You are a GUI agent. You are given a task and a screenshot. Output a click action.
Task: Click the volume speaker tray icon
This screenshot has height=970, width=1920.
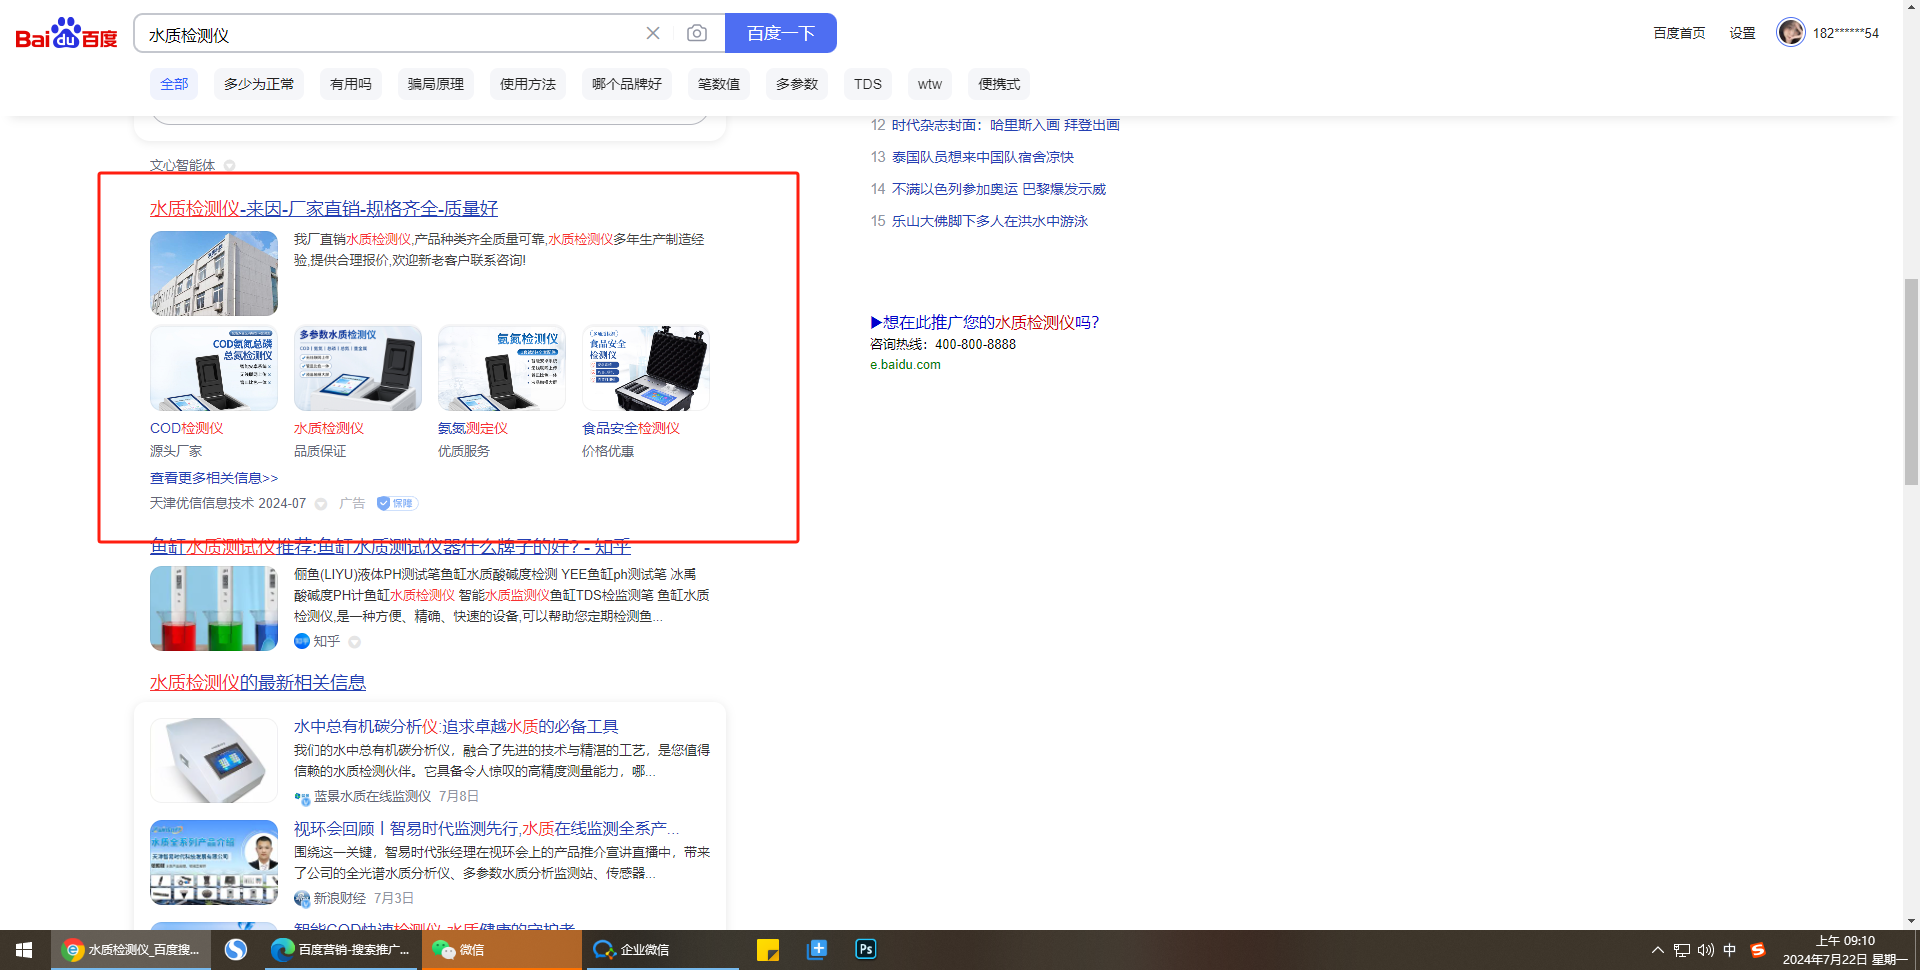[x=1705, y=950]
